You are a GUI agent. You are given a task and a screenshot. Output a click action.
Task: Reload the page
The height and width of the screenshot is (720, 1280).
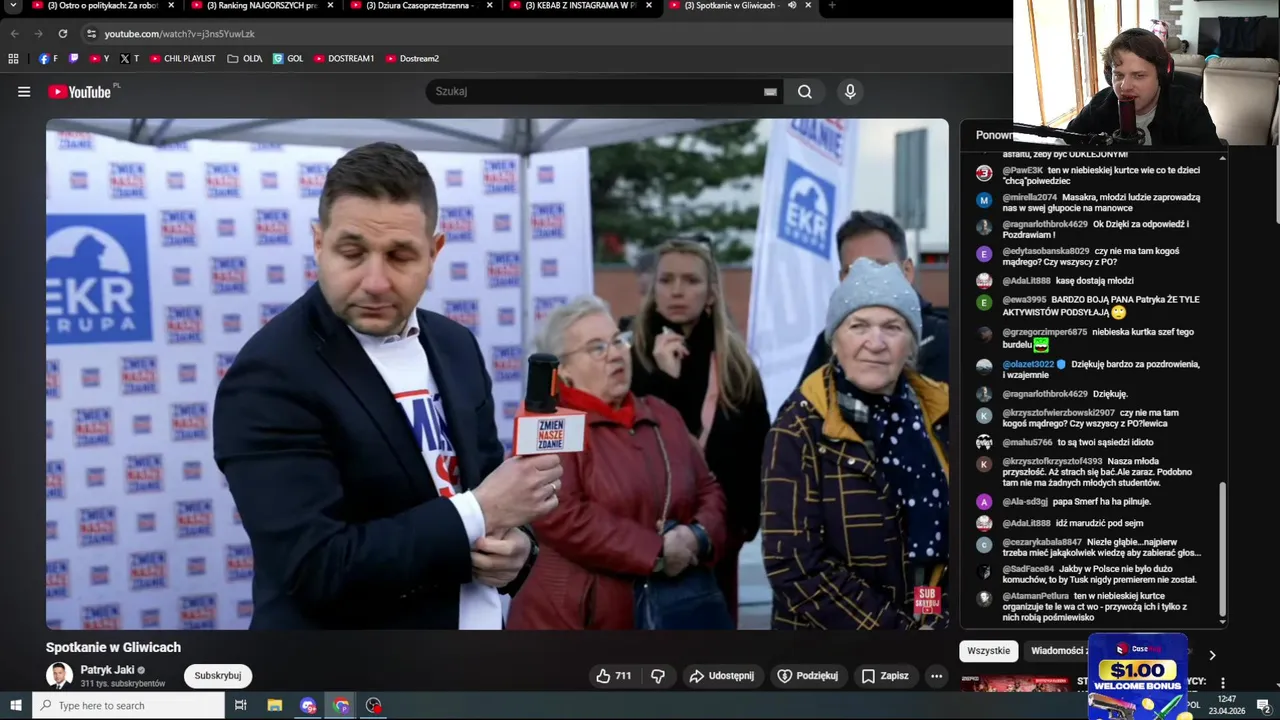tap(62, 34)
